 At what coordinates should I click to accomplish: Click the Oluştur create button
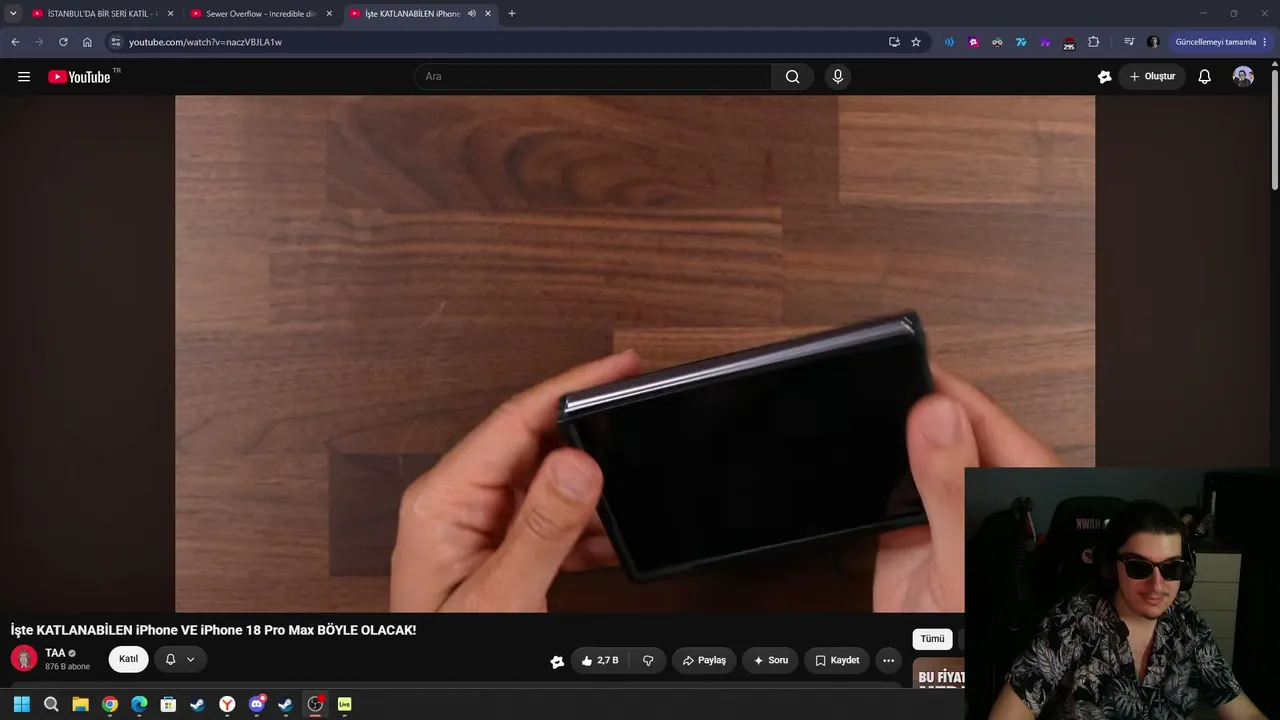[1152, 77]
